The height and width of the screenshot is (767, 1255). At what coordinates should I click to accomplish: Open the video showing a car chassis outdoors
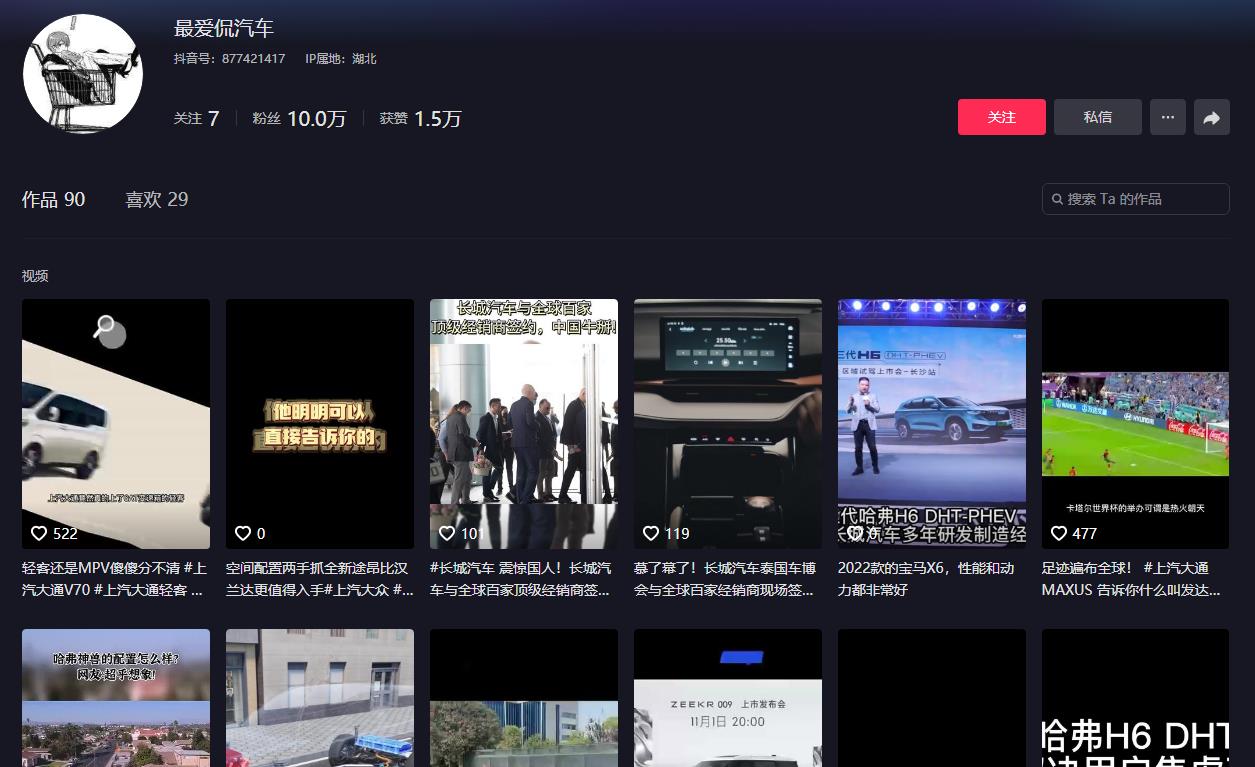point(320,698)
